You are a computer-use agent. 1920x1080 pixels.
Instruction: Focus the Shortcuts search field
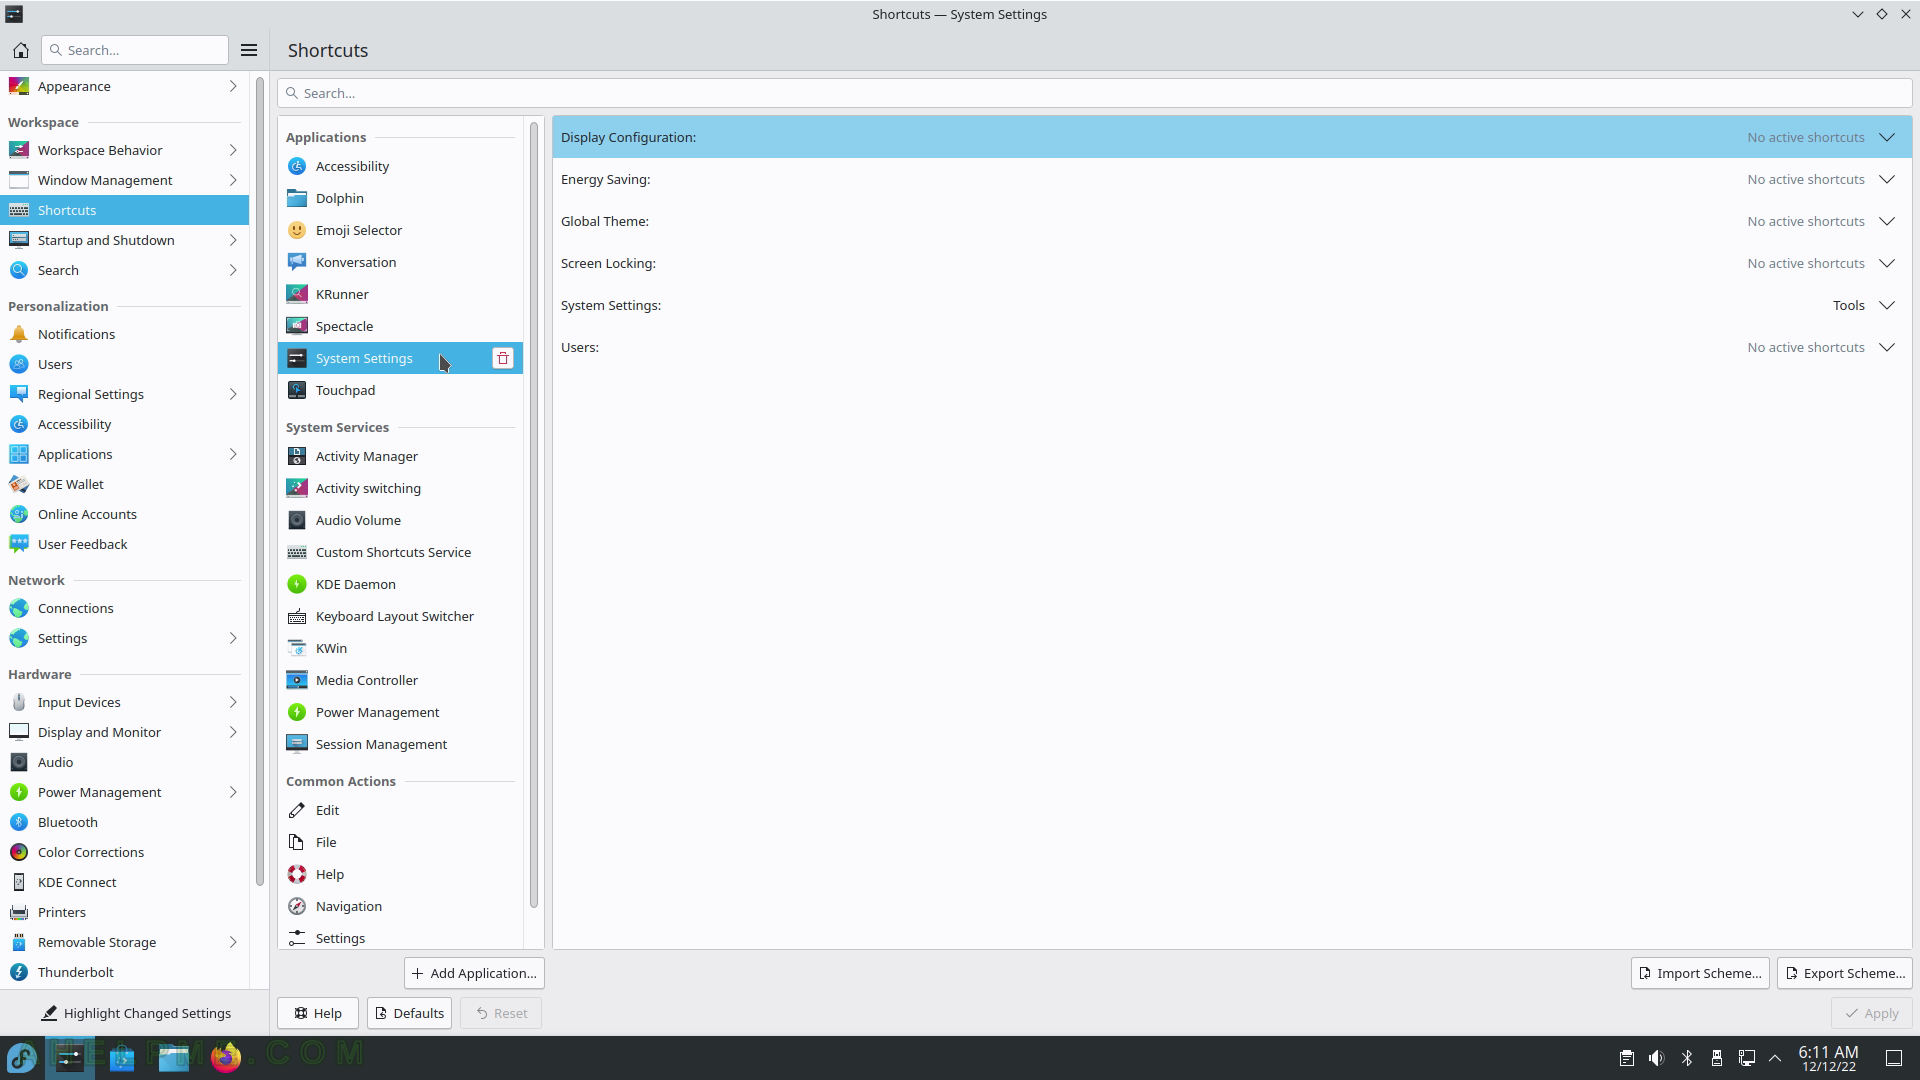pos(1095,93)
